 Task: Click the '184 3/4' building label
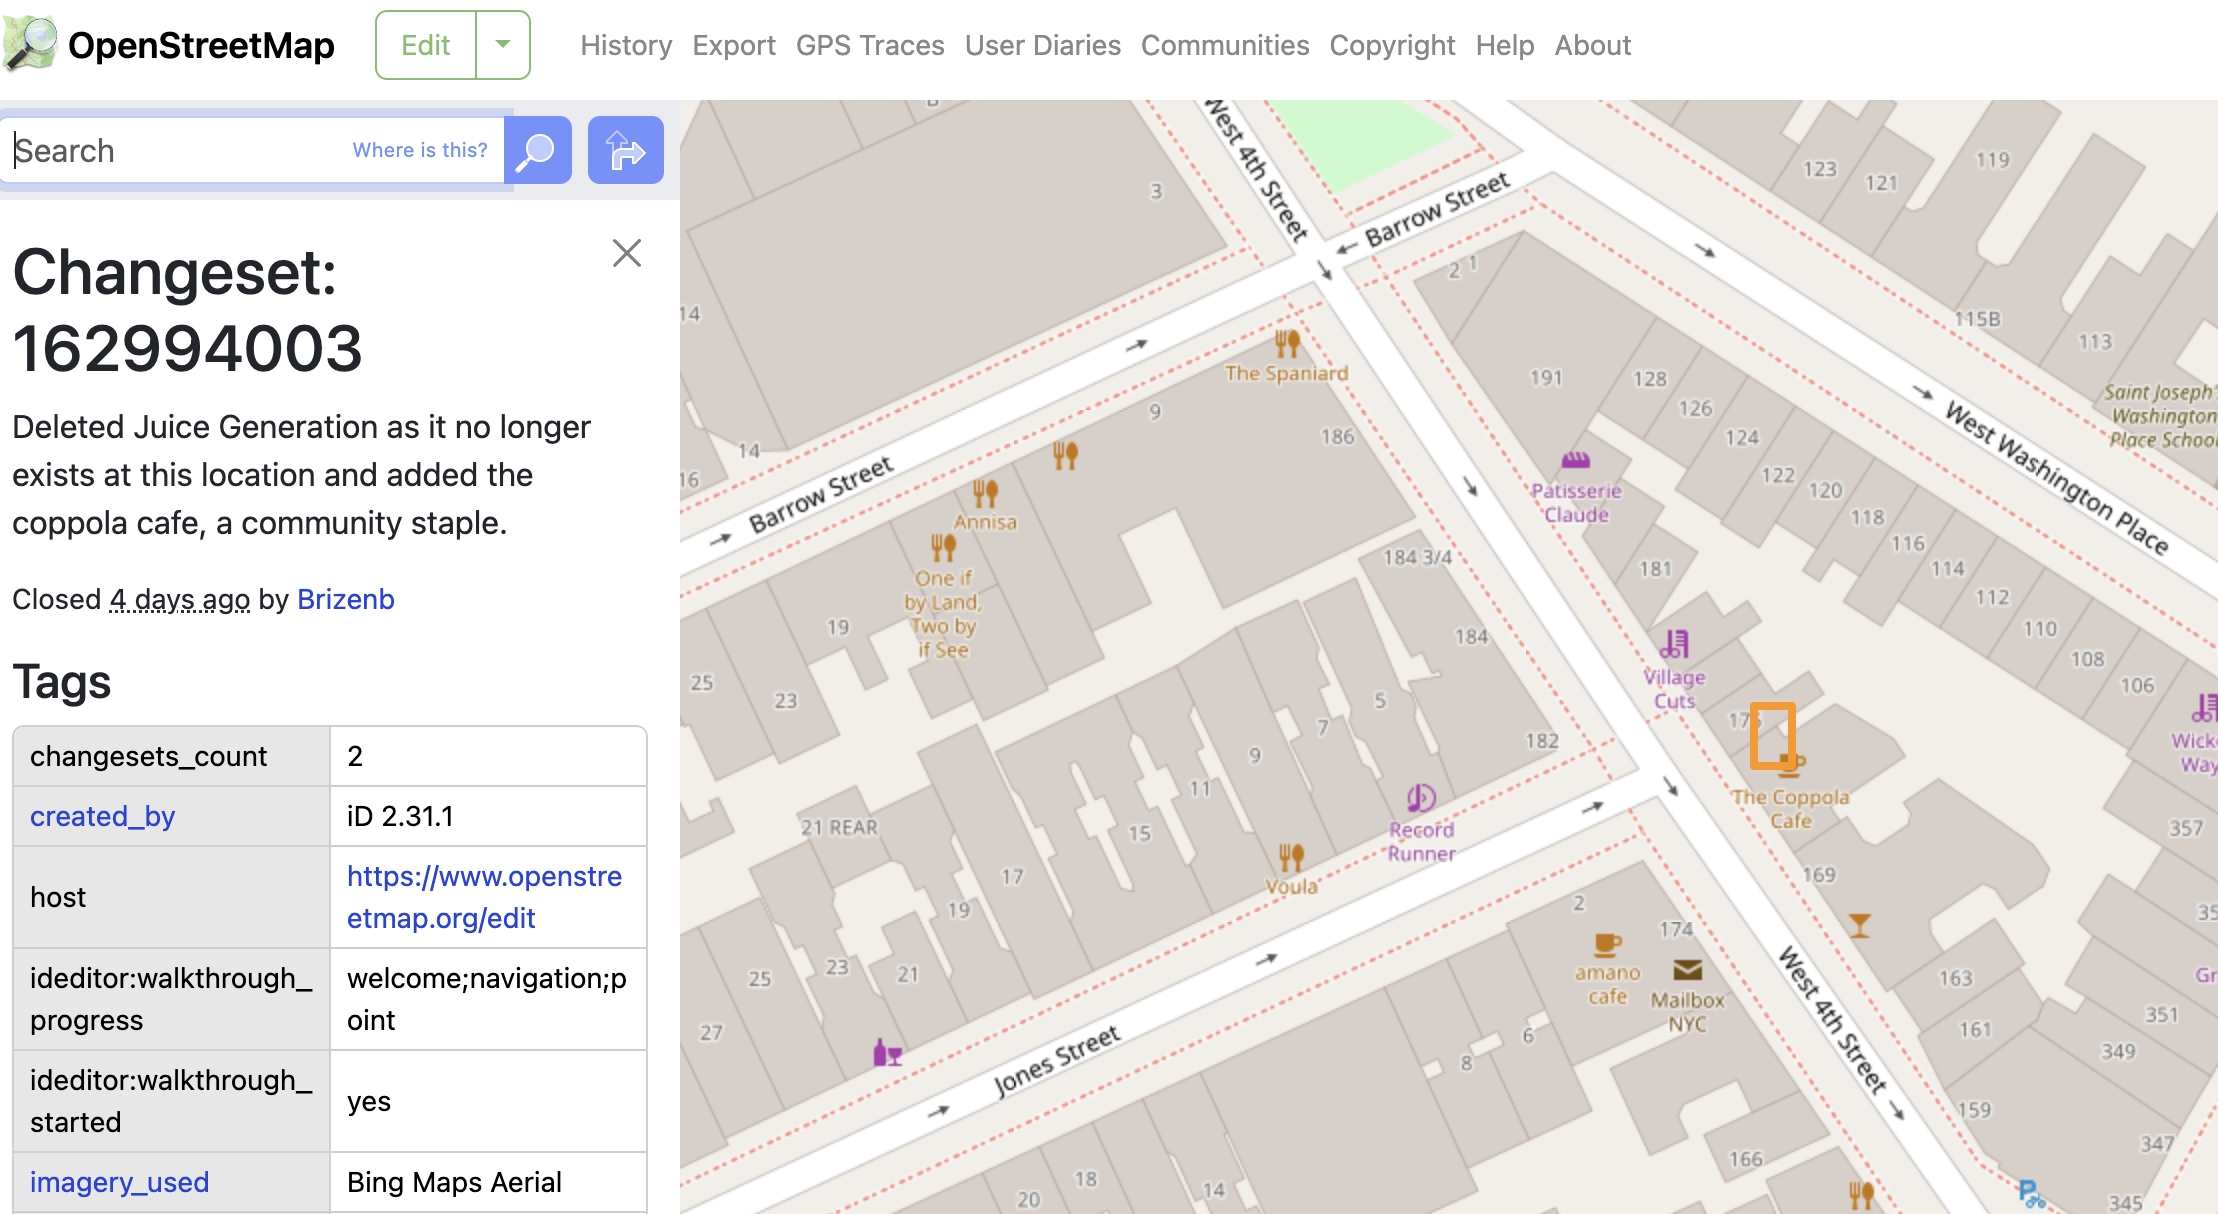click(x=1418, y=557)
